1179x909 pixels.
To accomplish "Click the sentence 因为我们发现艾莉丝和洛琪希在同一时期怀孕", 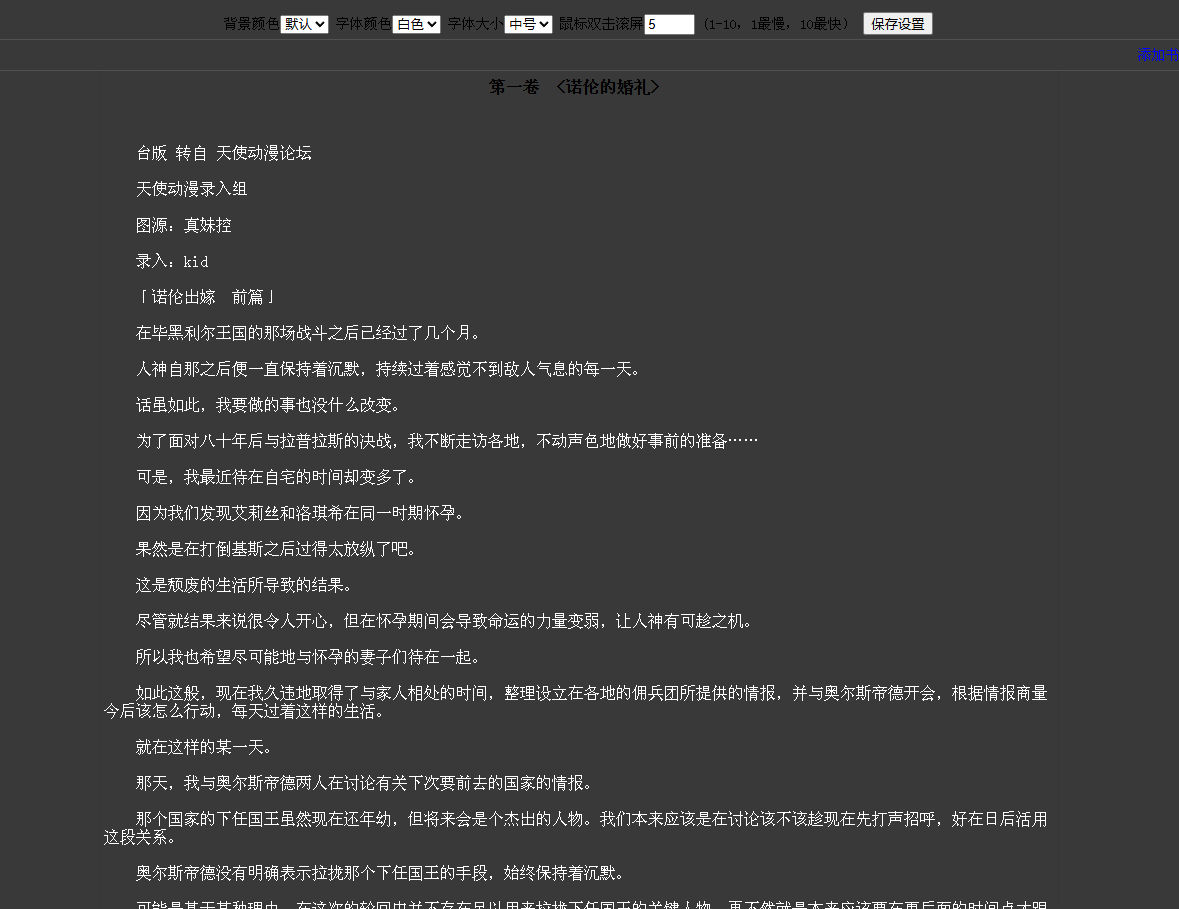I will click(300, 513).
